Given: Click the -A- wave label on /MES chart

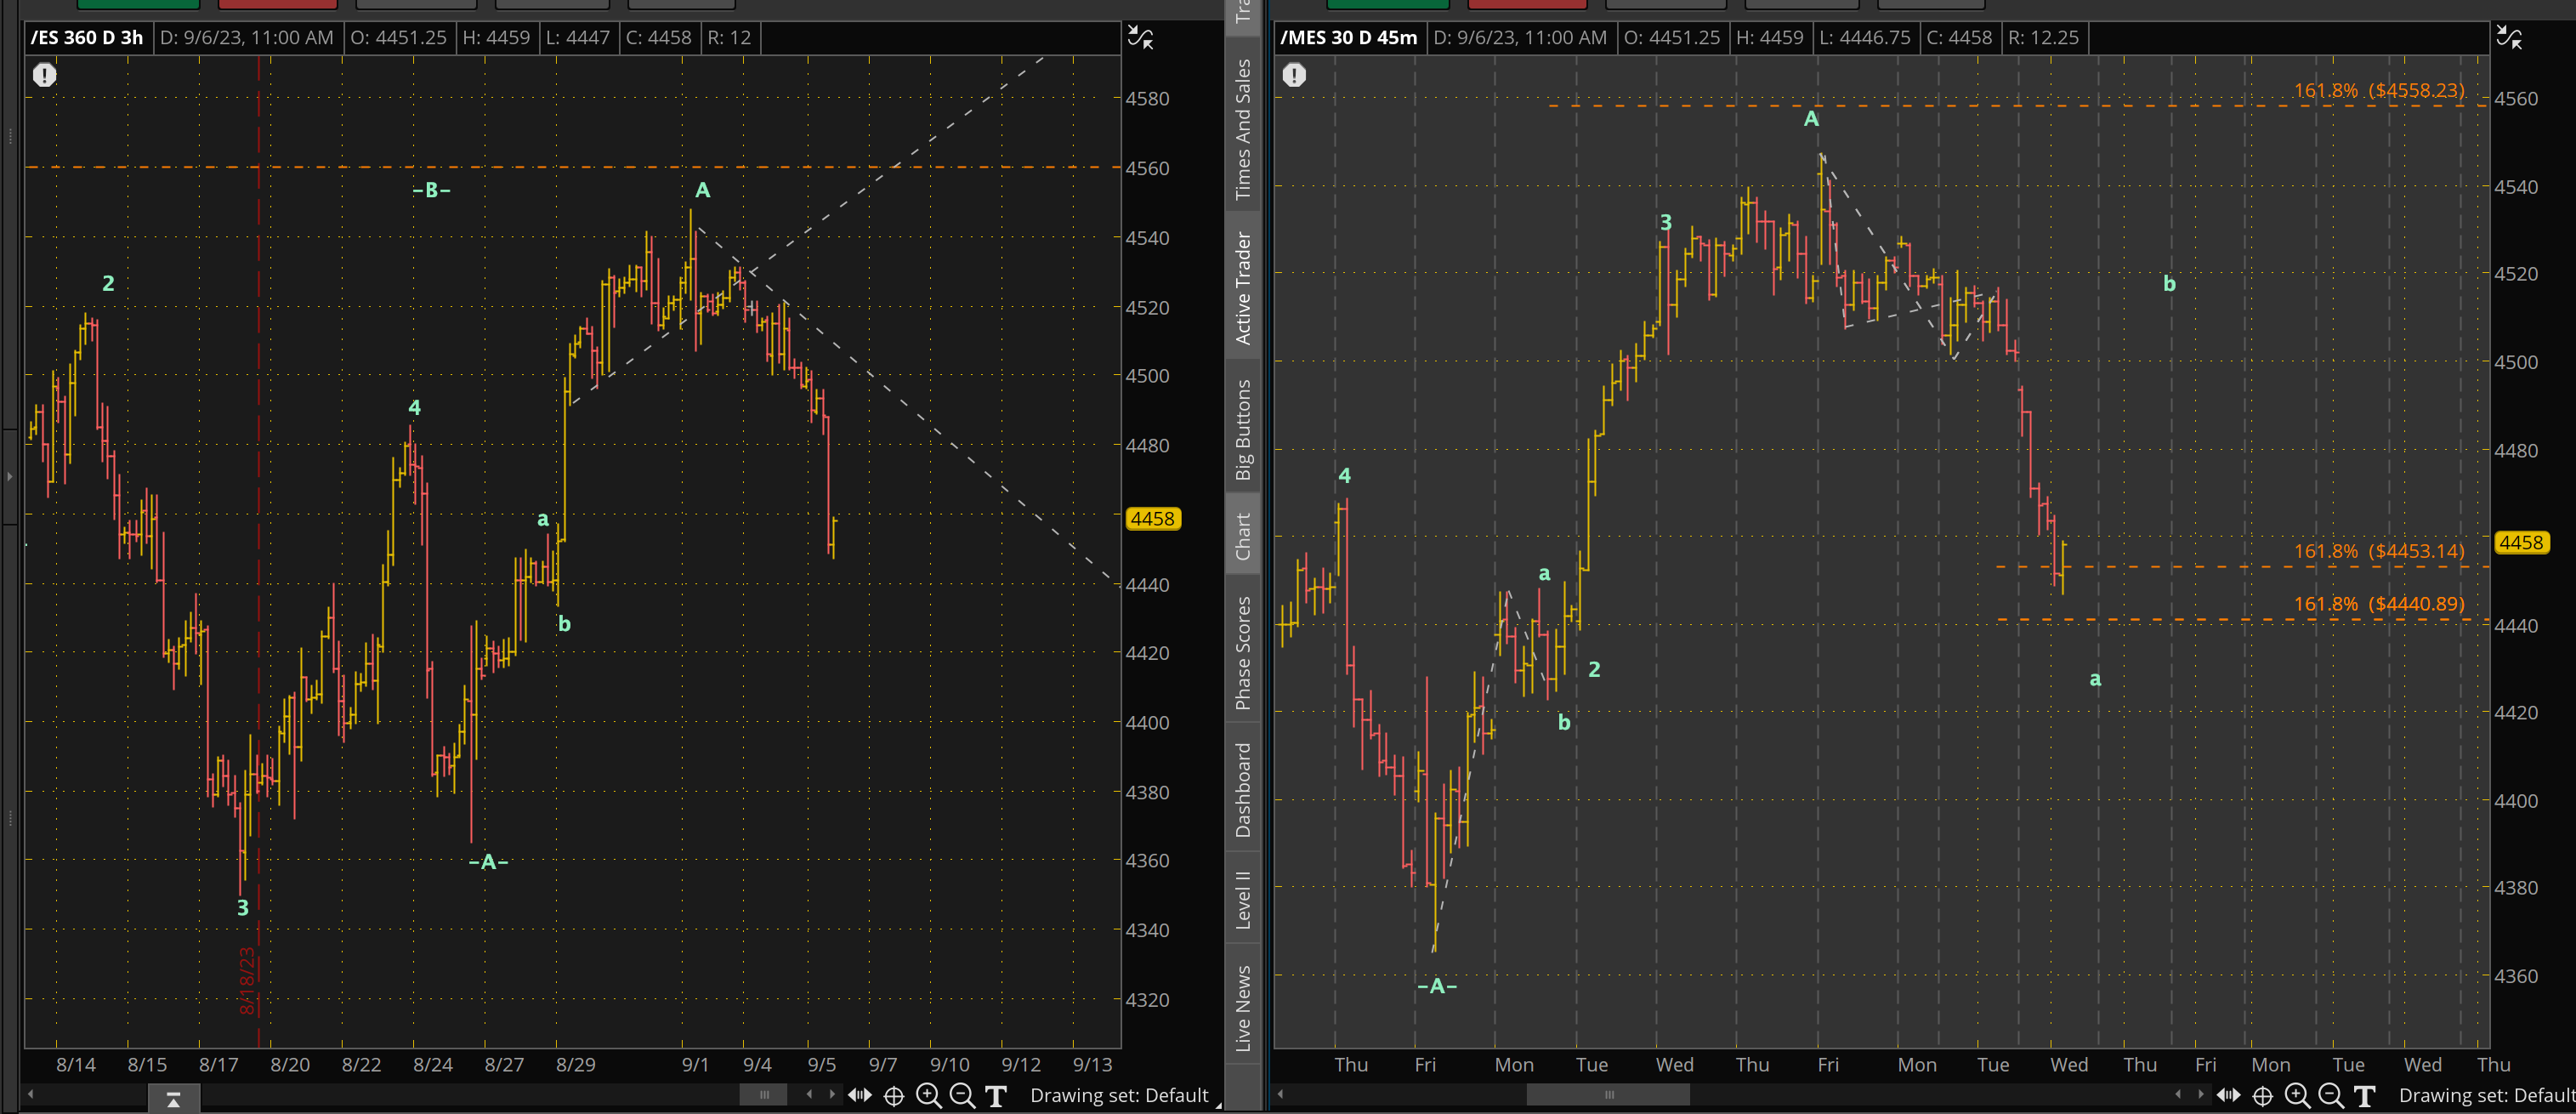Looking at the screenshot, I should point(1437,986).
